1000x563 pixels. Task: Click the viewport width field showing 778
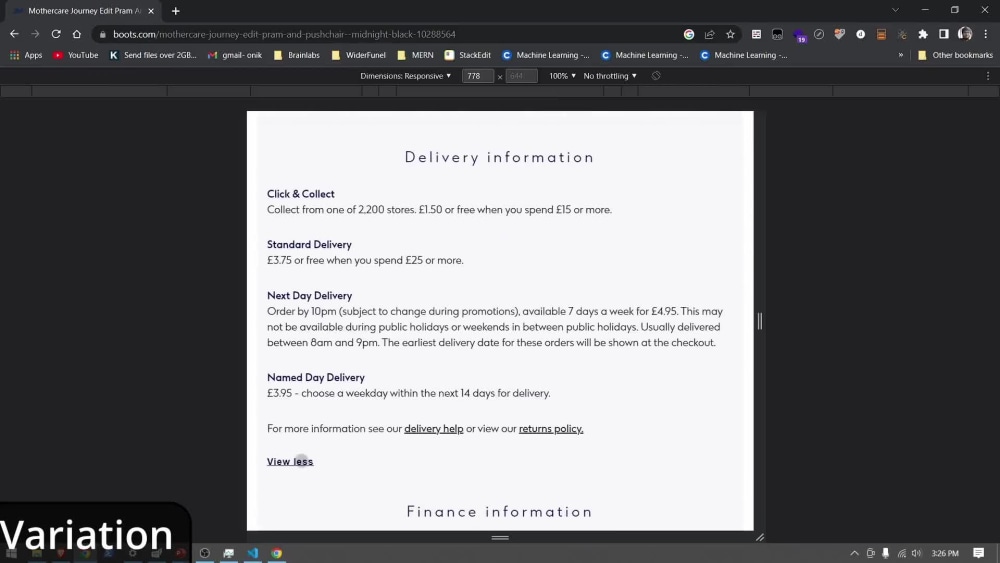coord(478,76)
